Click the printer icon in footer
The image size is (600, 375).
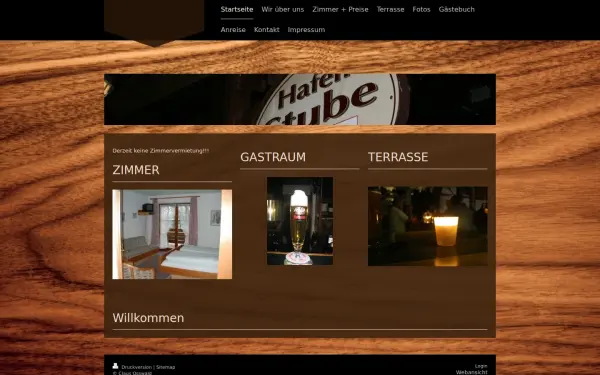[x=115, y=366]
